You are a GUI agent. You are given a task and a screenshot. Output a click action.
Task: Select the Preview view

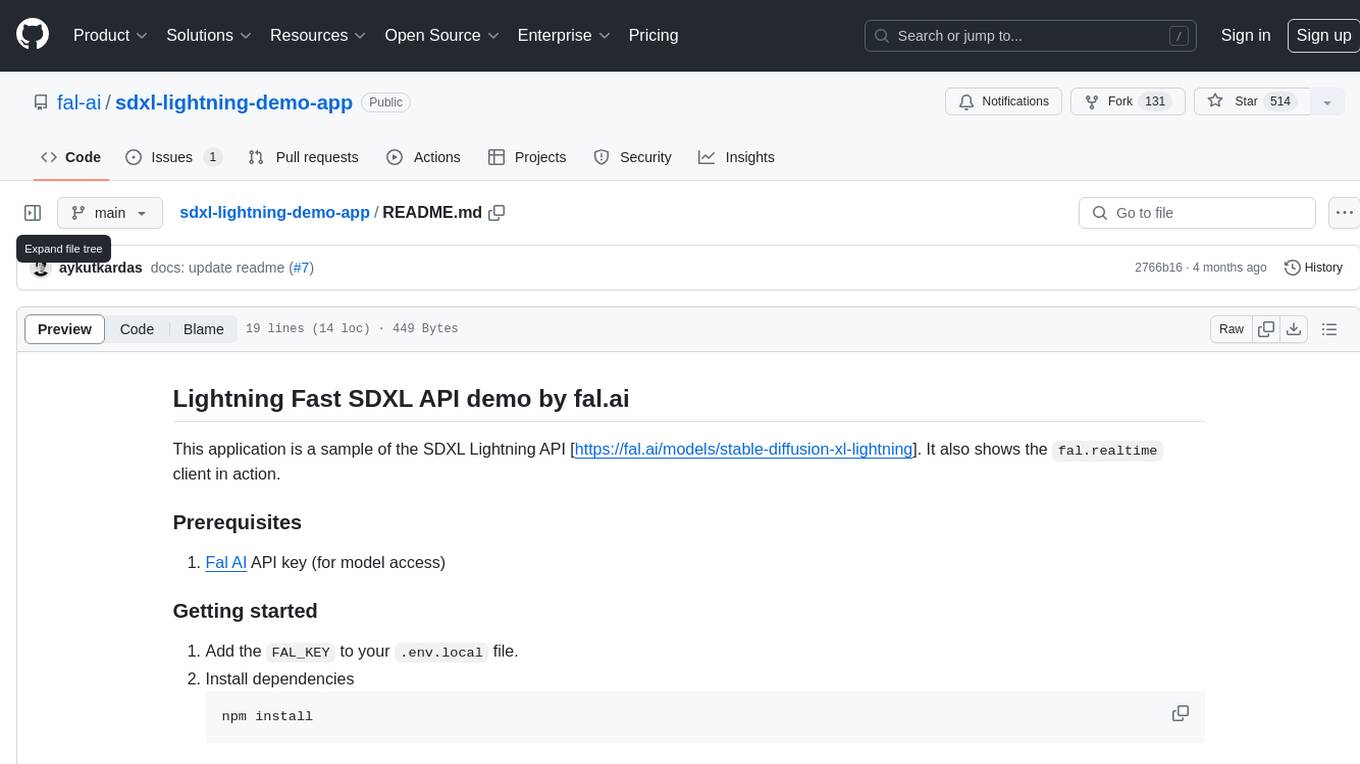[x=65, y=329]
